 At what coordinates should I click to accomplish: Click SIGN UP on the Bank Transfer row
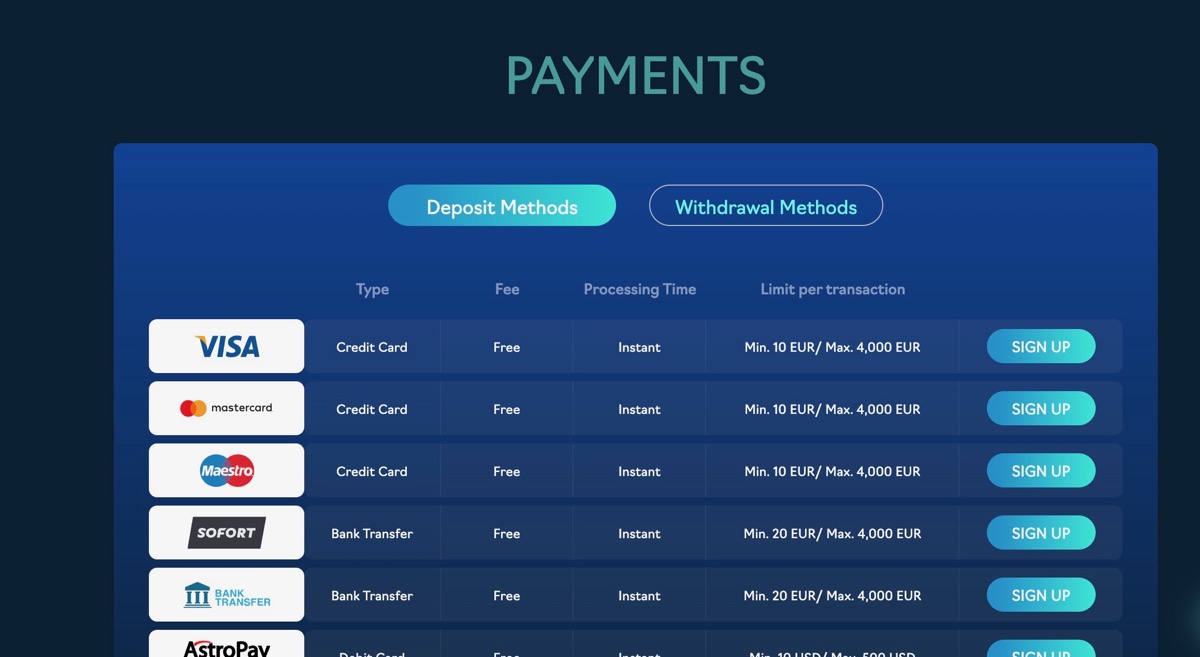(1041, 594)
